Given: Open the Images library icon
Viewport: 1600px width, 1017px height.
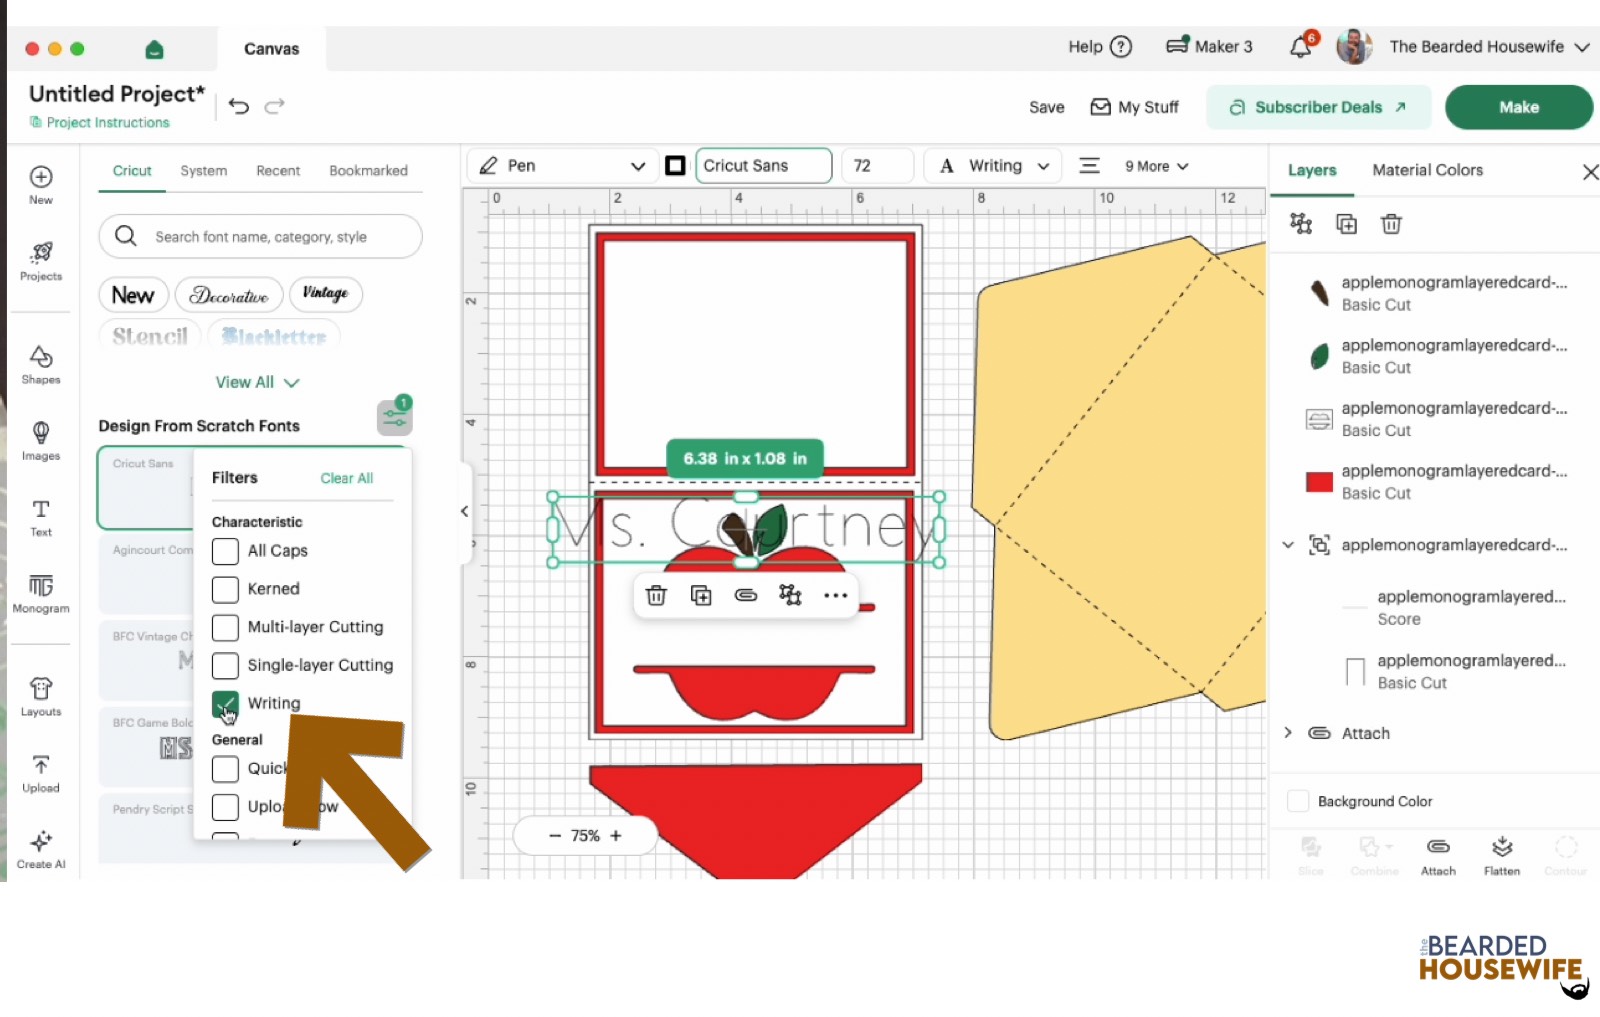Looking at the screenshot, I should (41, 440).
